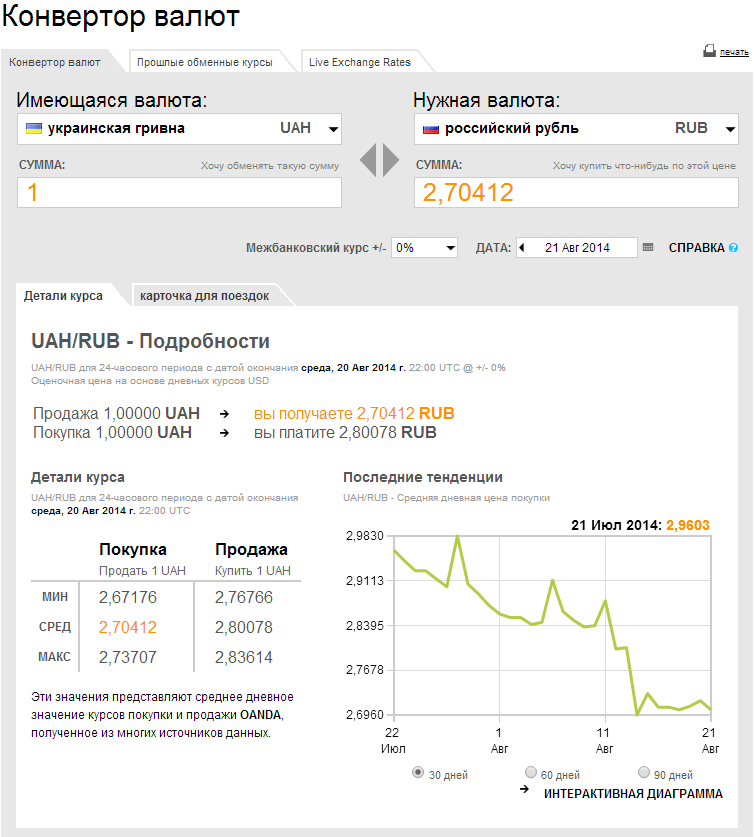This screenshot has width=754, height=837.
Task: Click the 2,9830 y-axis label
Action: [365, 535]
